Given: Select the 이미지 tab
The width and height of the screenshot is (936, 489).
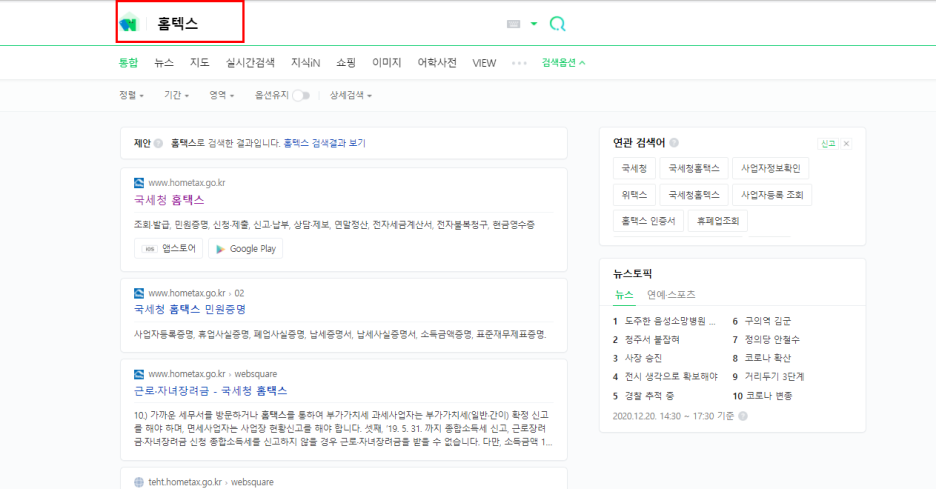Looking at the screenshot, I should tap(387, 63).
